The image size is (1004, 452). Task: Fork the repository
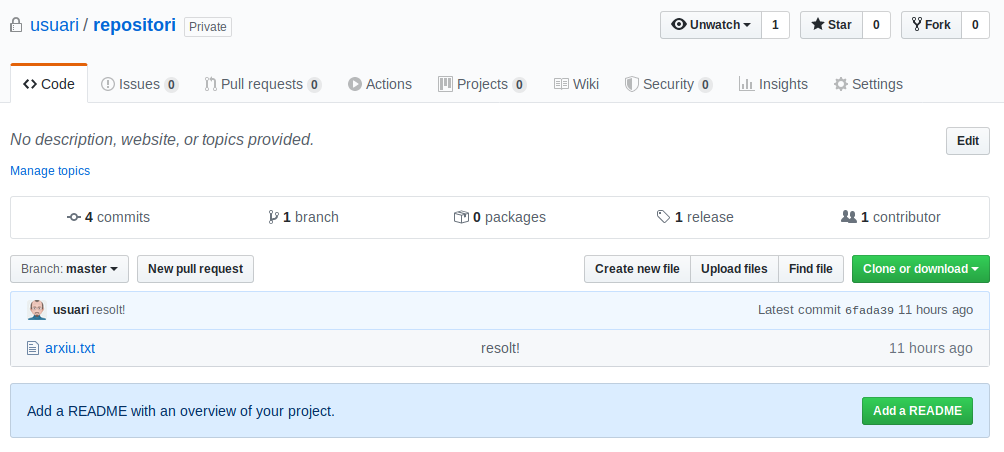930,25
